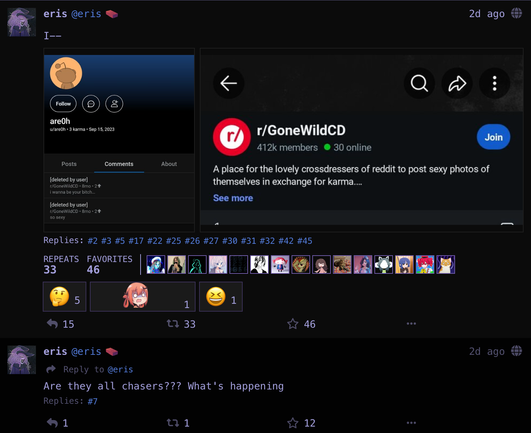Click the 'Reply to @eris' link
Viewport: 531px width, 433px height.
tap(90, 369)
